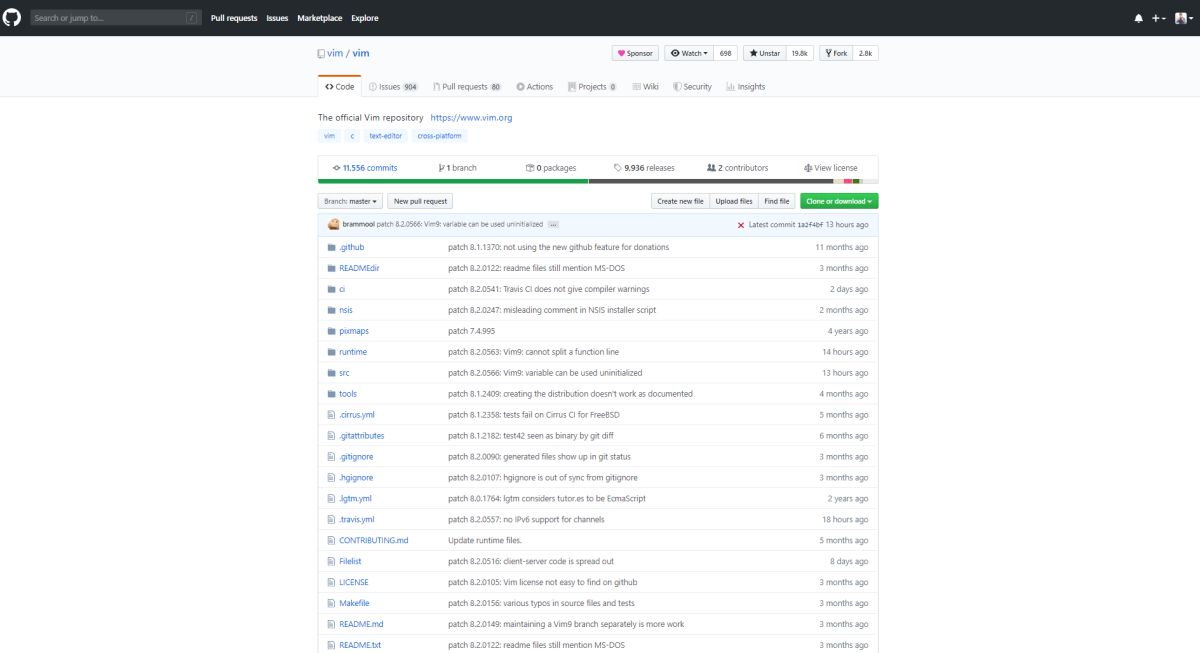Click the brammool author avatar
Screen dimensions: 1200x653
[x=334, y=225]
